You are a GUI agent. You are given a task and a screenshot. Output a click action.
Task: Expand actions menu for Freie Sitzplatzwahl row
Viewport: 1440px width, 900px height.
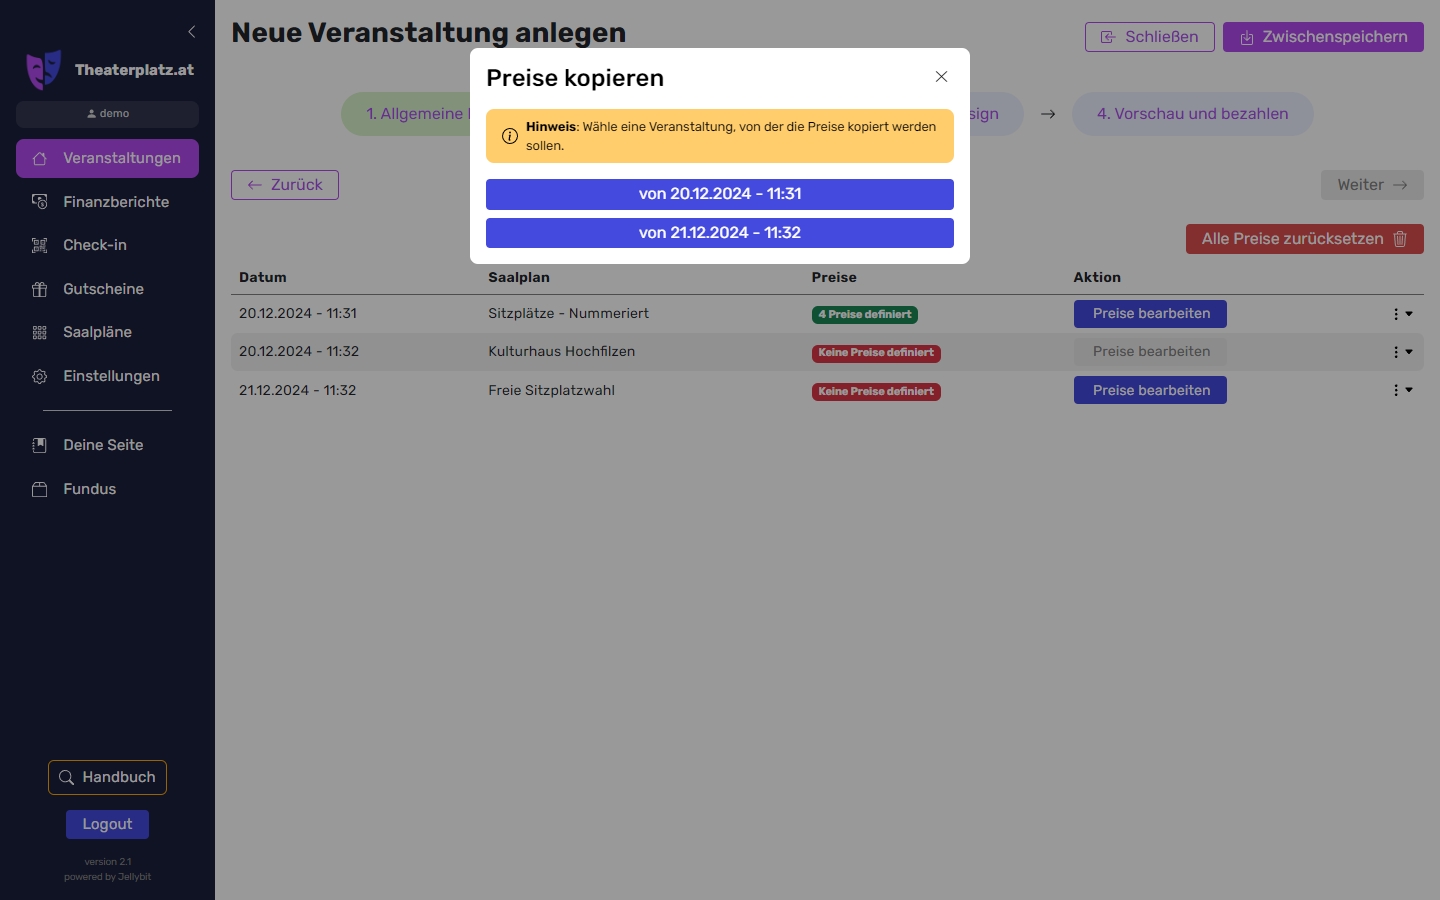click(x=1402, y=390)
